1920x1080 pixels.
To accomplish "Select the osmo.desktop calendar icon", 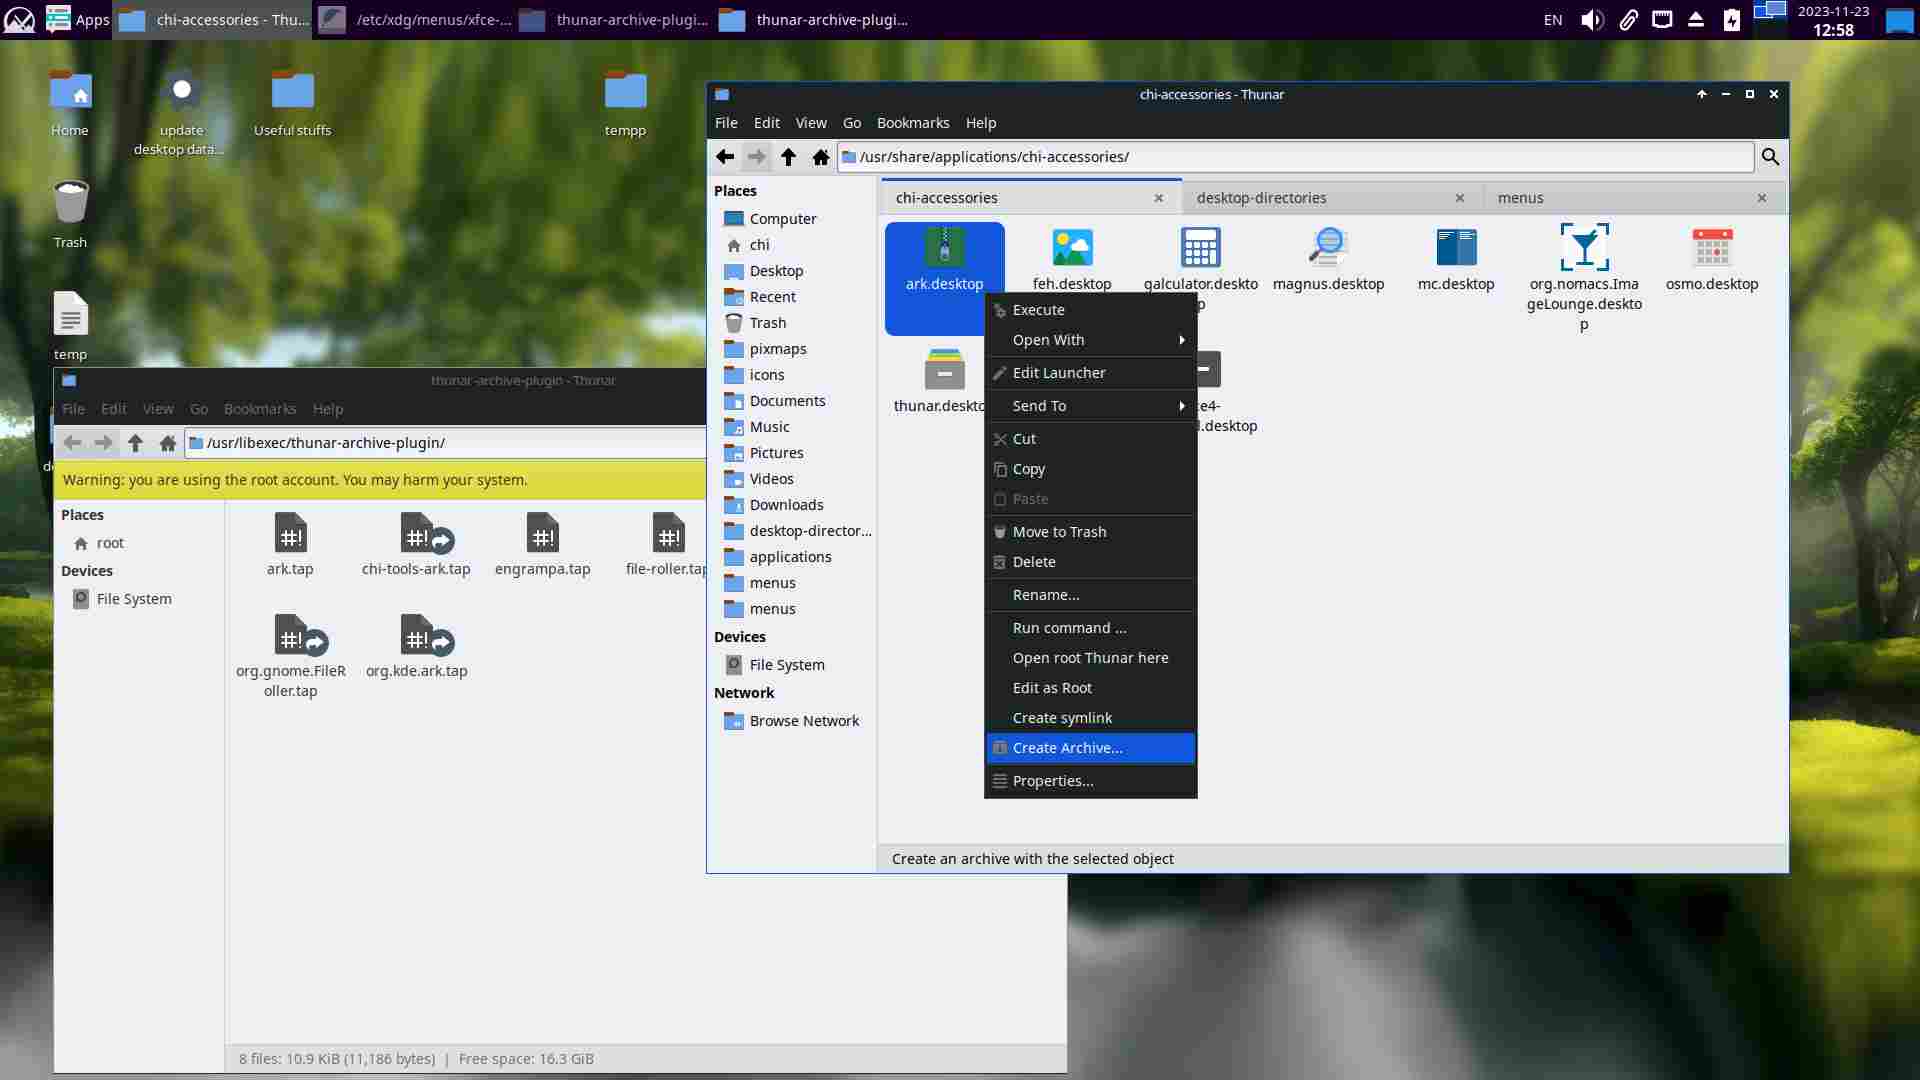I will click(x=1711, y=248).
